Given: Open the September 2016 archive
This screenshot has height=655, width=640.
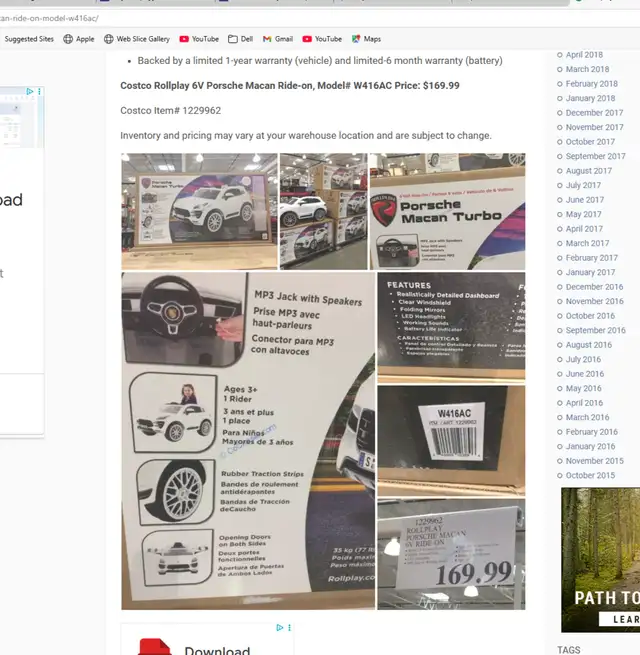Looking at the screenshot, I should tap(595, 330).
